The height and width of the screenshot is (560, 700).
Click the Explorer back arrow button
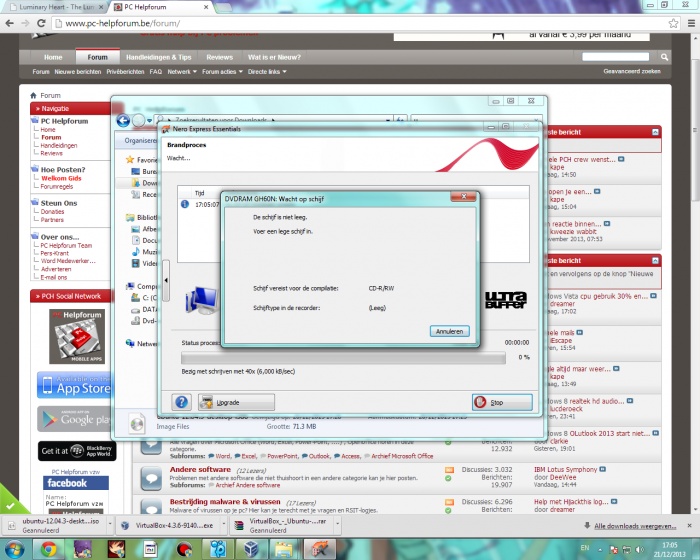124,120
